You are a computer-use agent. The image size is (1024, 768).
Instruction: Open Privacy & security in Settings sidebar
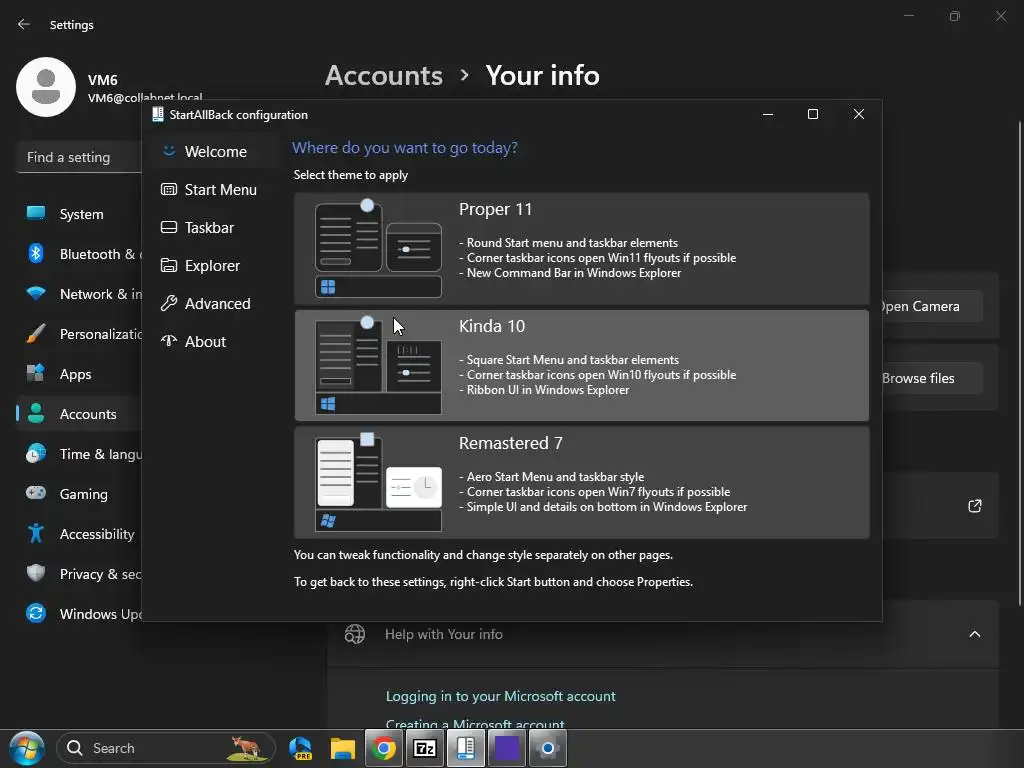coord(80,574)
